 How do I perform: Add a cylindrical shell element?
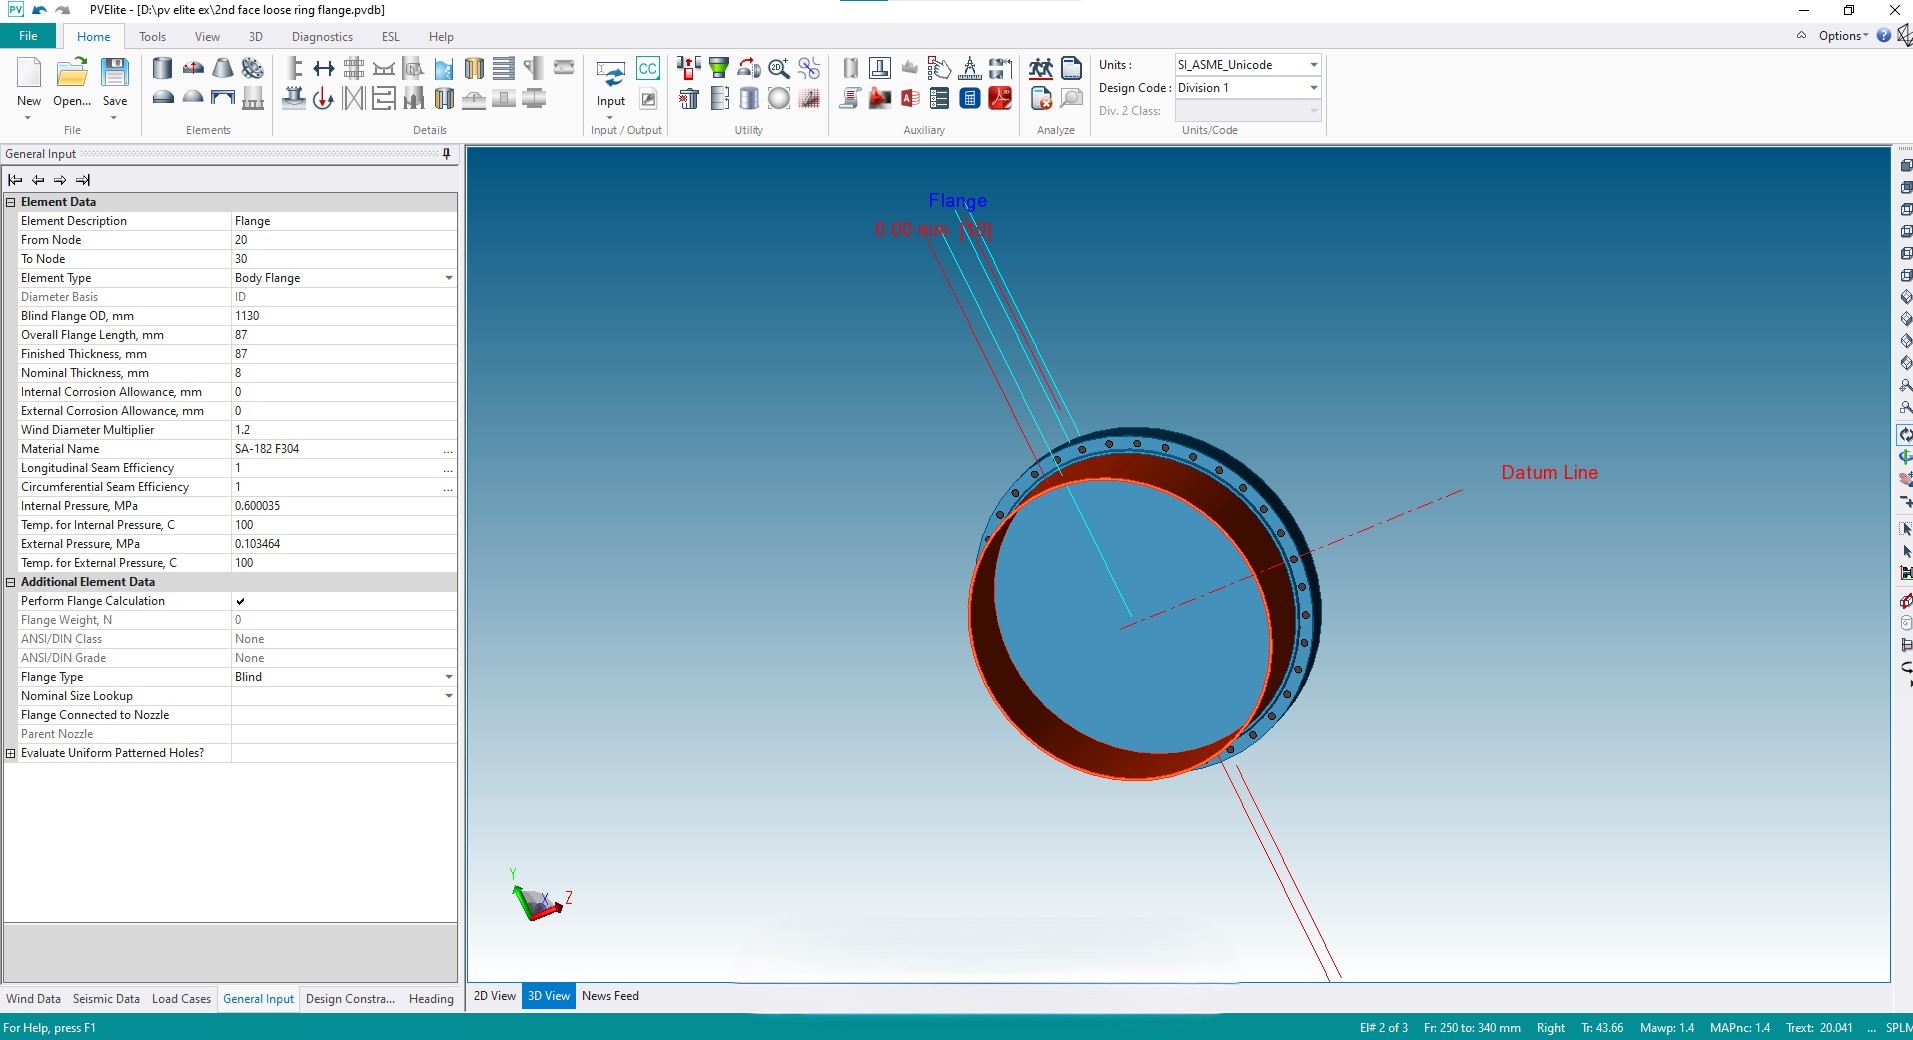[162, 68]
